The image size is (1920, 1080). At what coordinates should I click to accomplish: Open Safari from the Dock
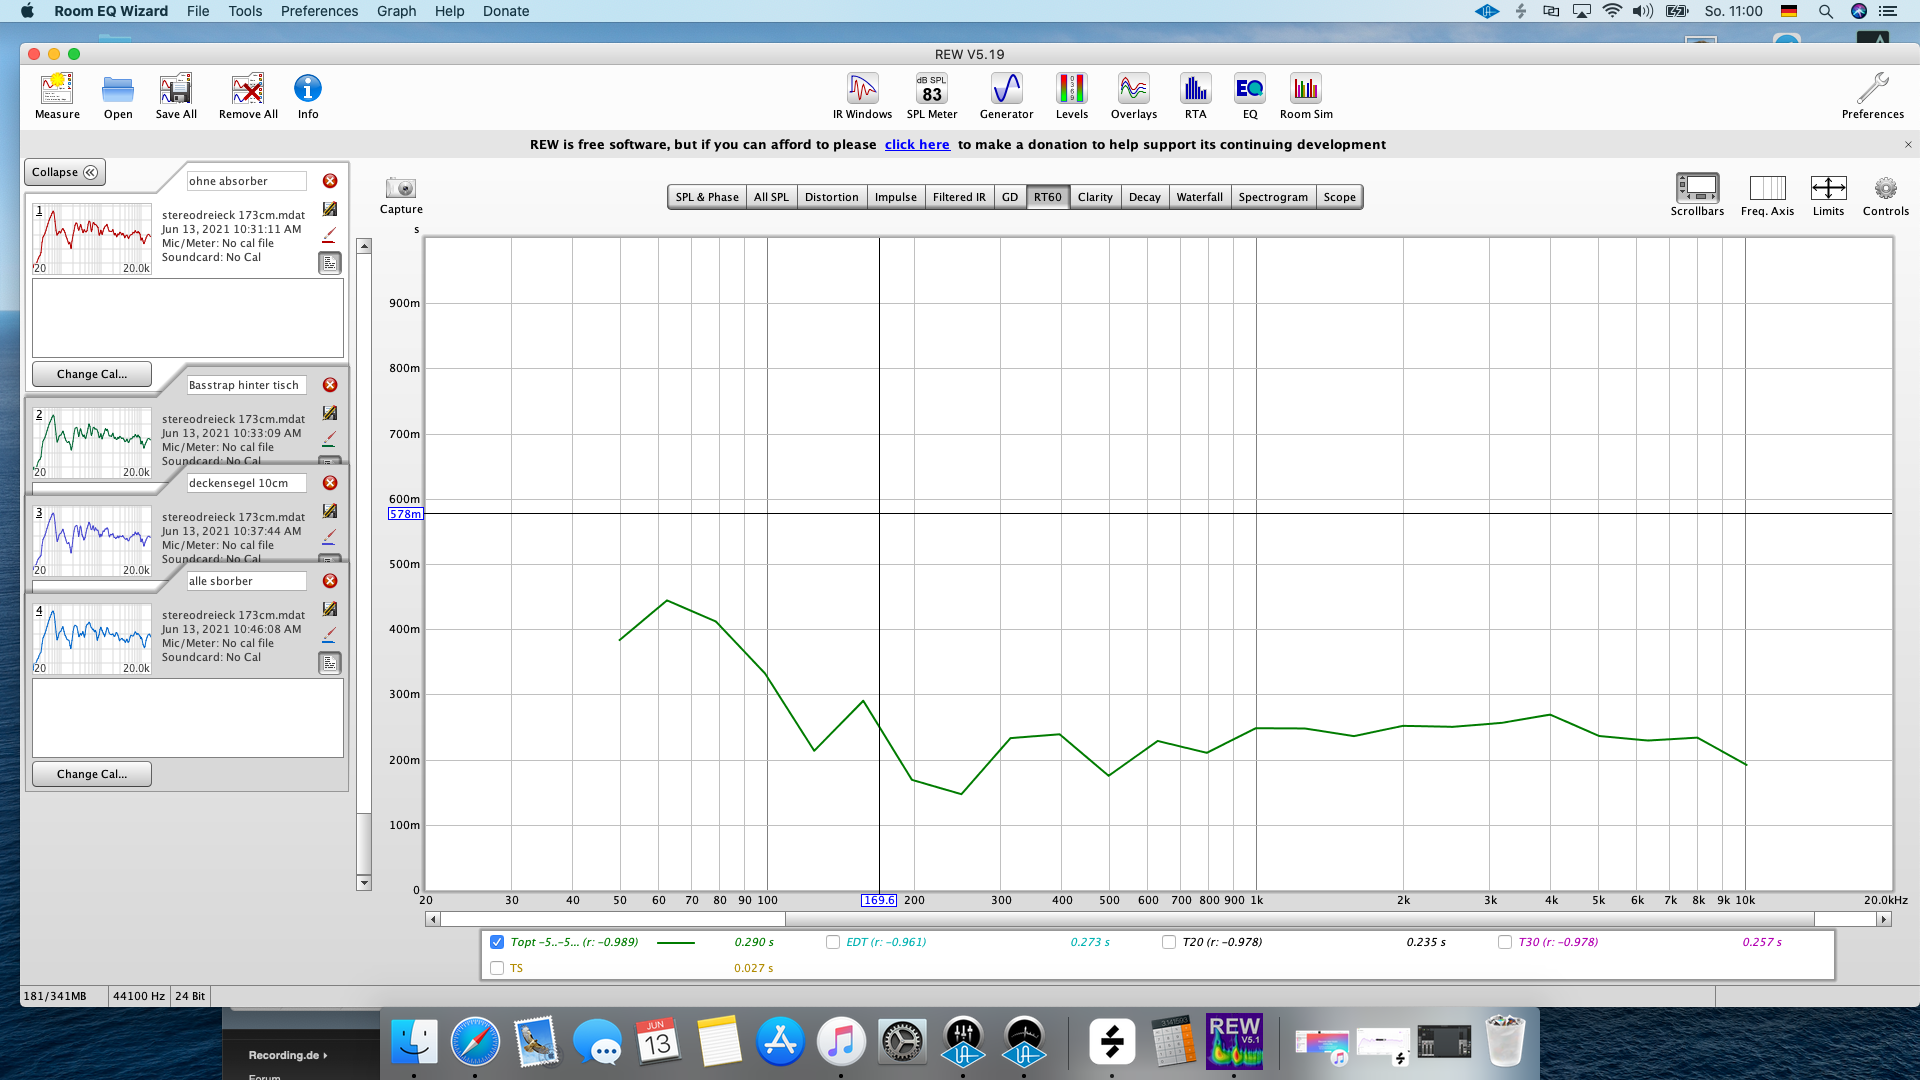point(475,1042)
